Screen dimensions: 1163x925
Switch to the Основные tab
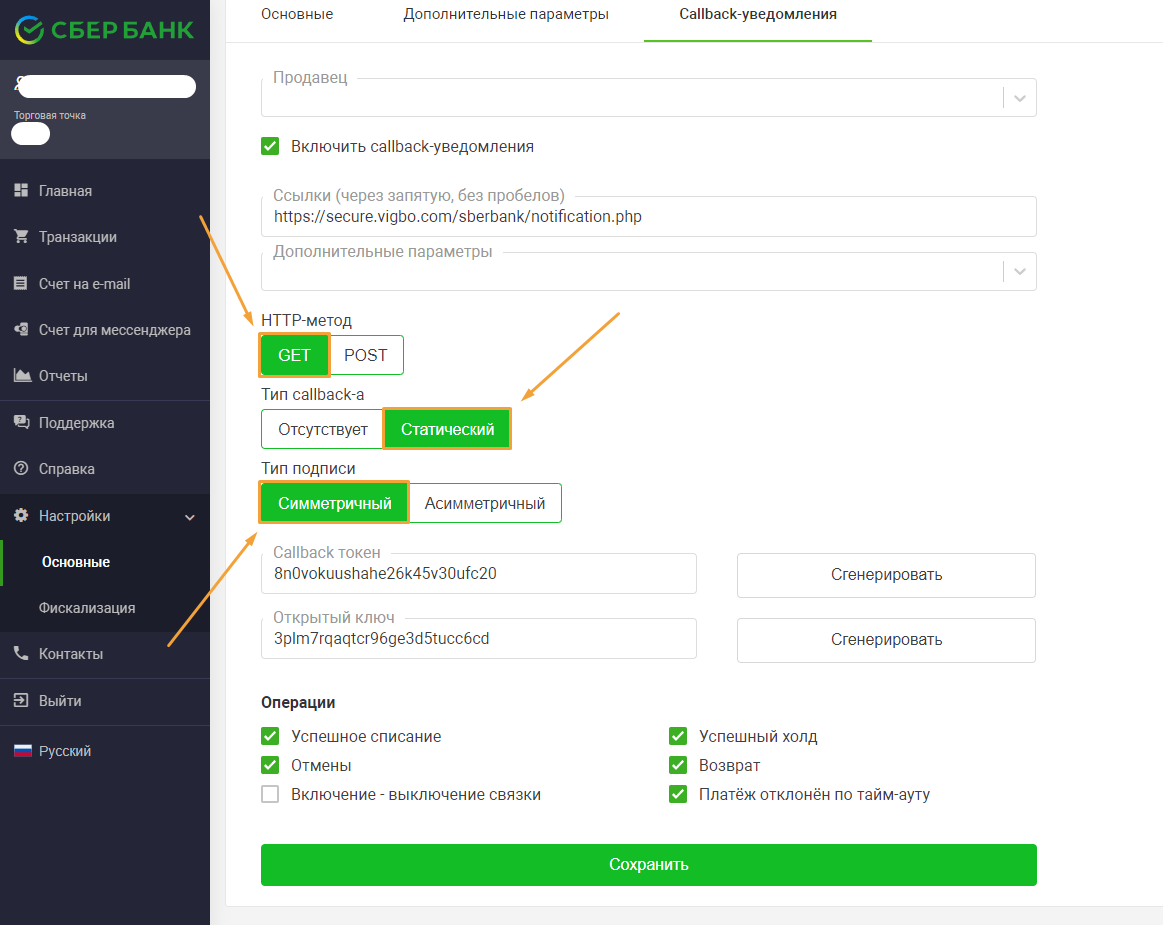point(297,14)
